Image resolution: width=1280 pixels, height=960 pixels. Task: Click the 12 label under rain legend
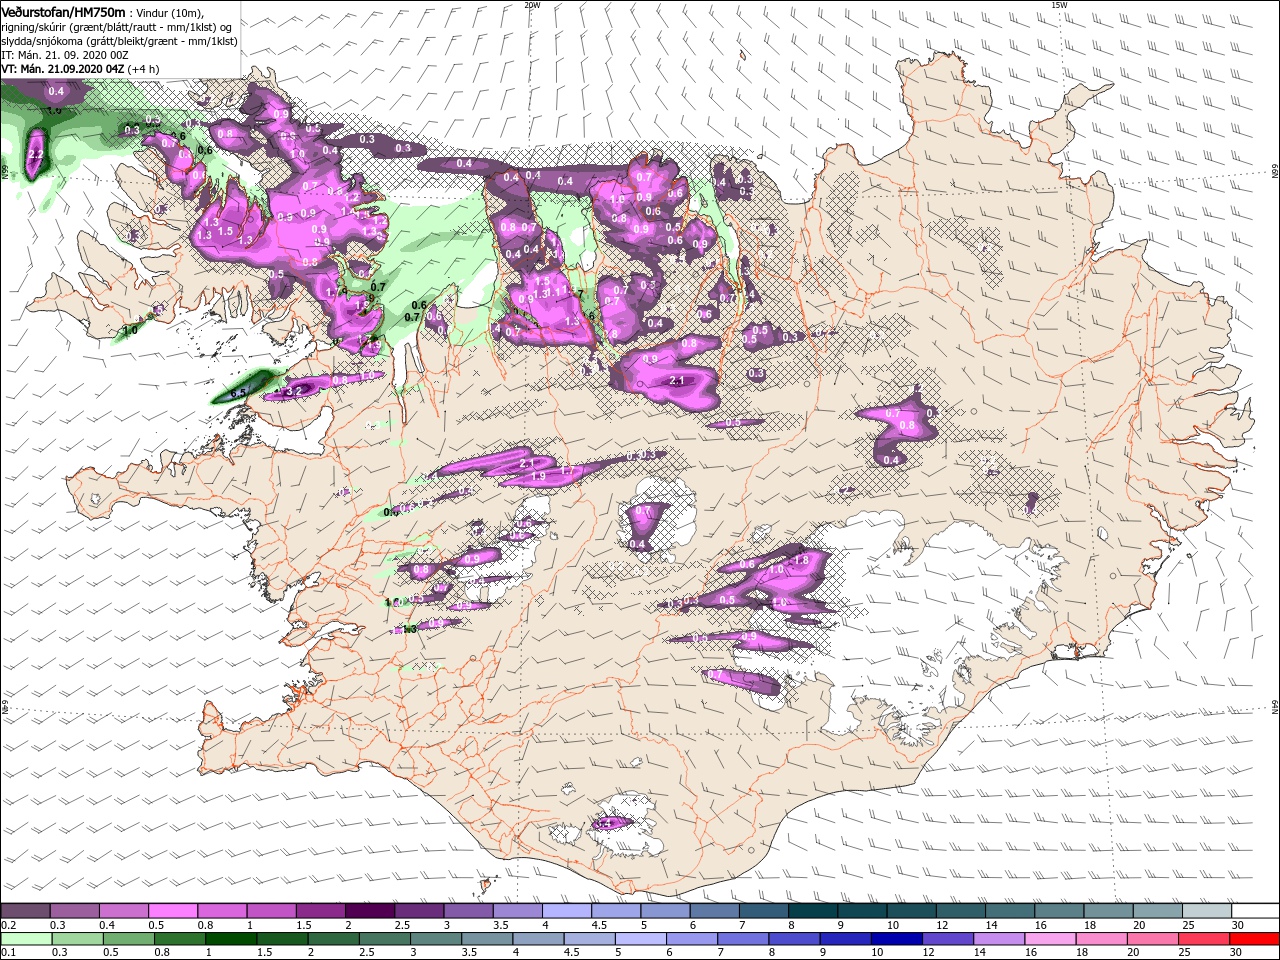(x=927, y=953)
